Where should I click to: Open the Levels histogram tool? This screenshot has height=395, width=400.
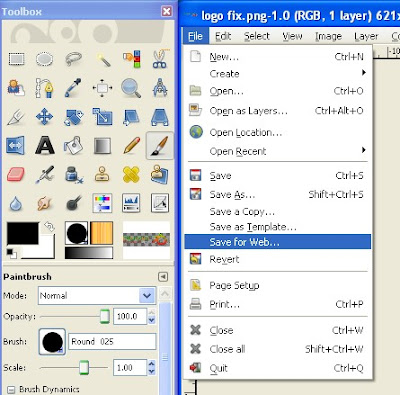[131, 203]
